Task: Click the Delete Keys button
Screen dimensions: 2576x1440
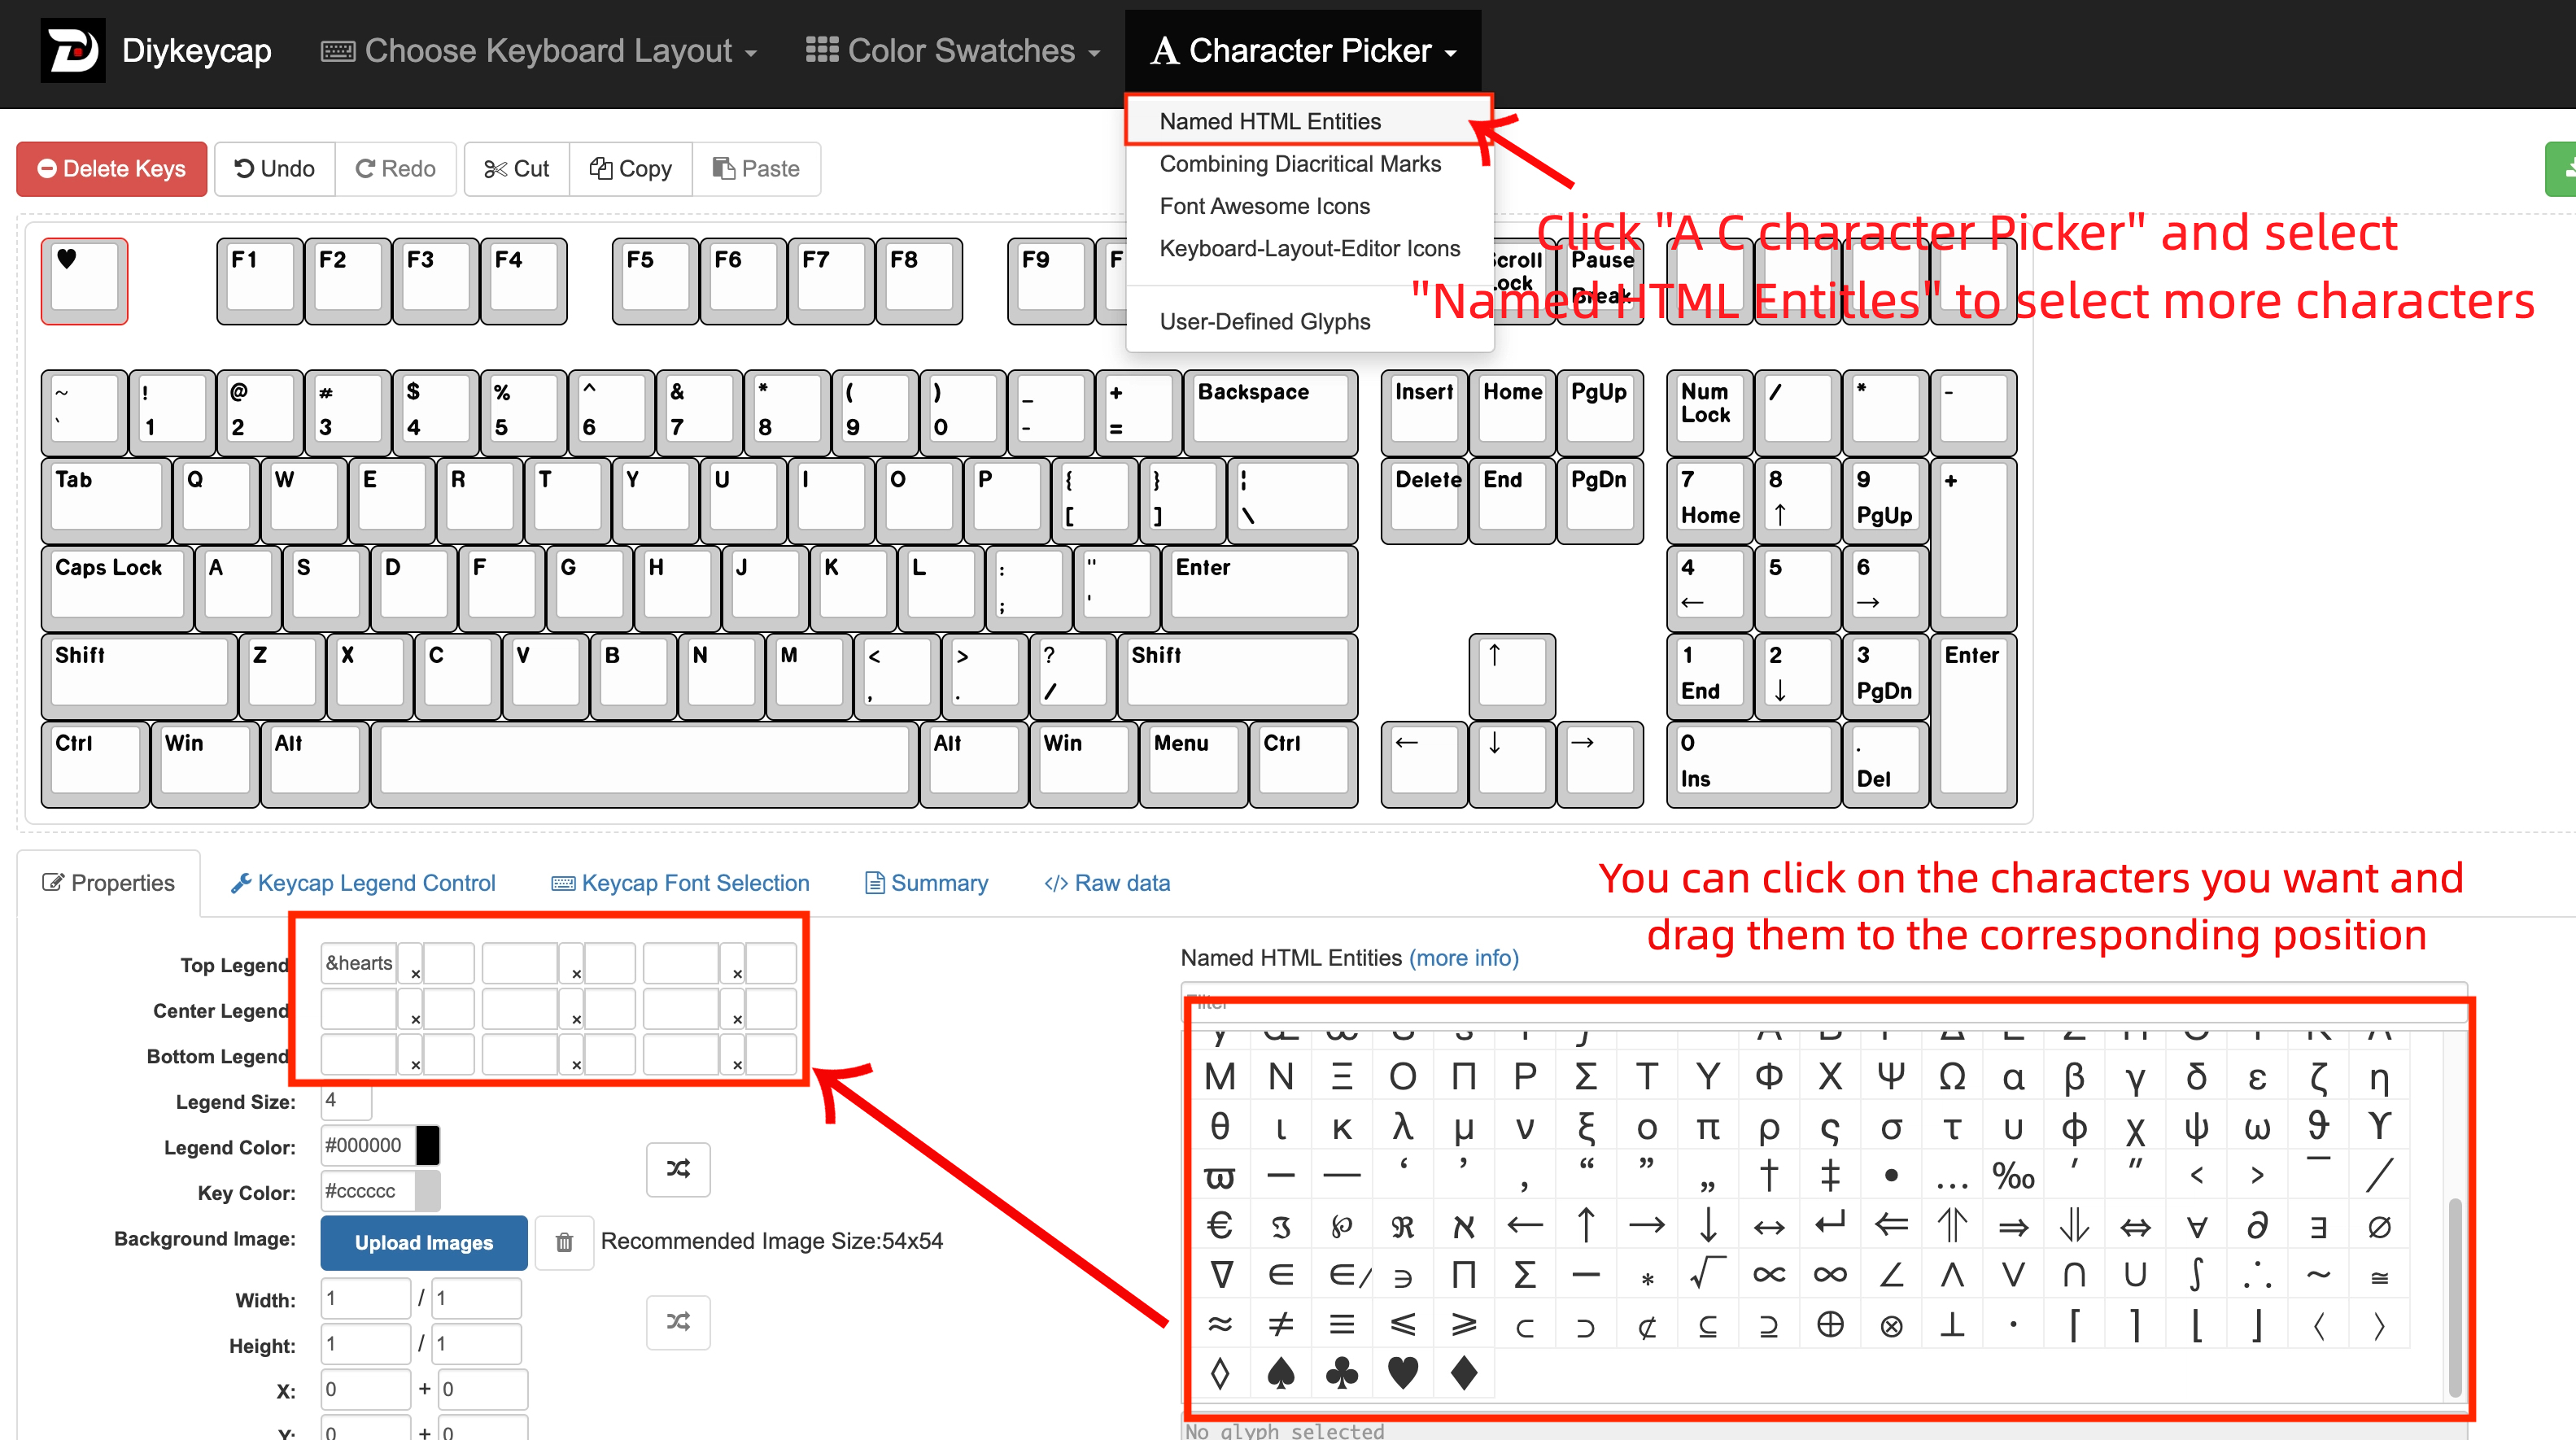Action: point(112,169)
